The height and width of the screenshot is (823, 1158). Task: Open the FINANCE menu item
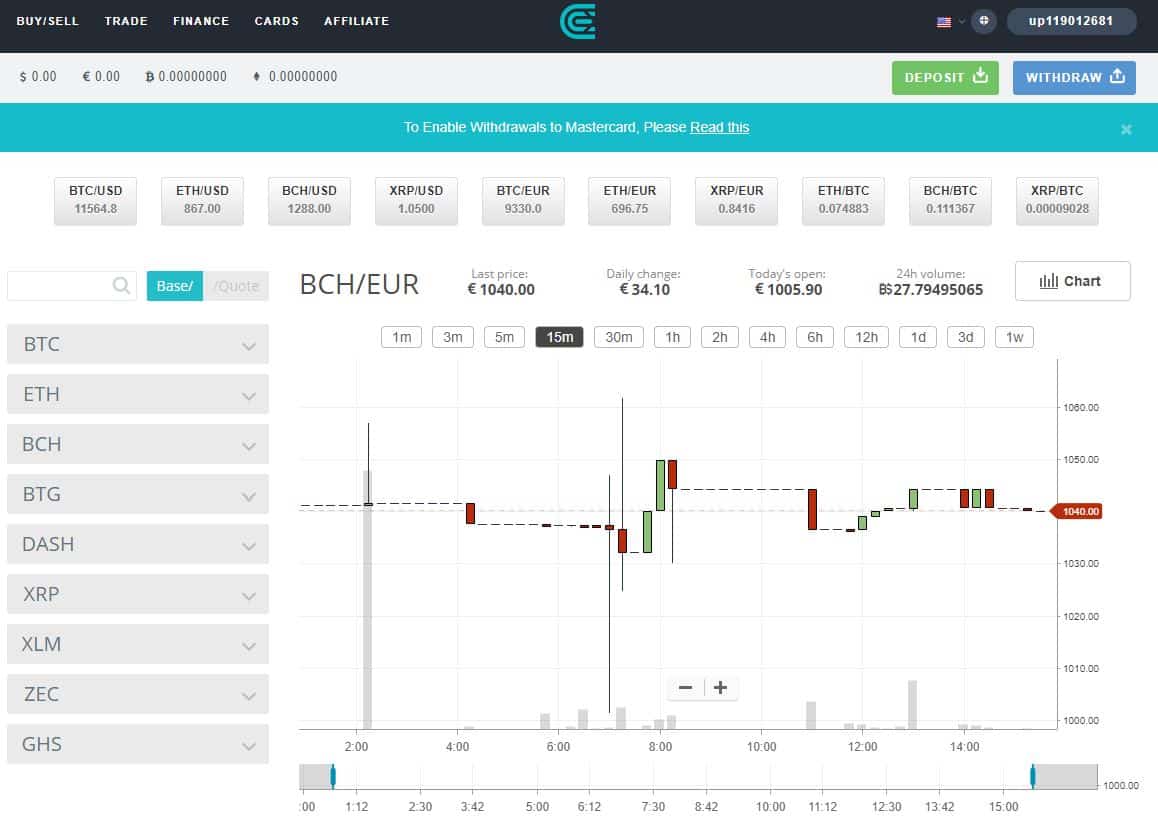[x=201, y=21]
